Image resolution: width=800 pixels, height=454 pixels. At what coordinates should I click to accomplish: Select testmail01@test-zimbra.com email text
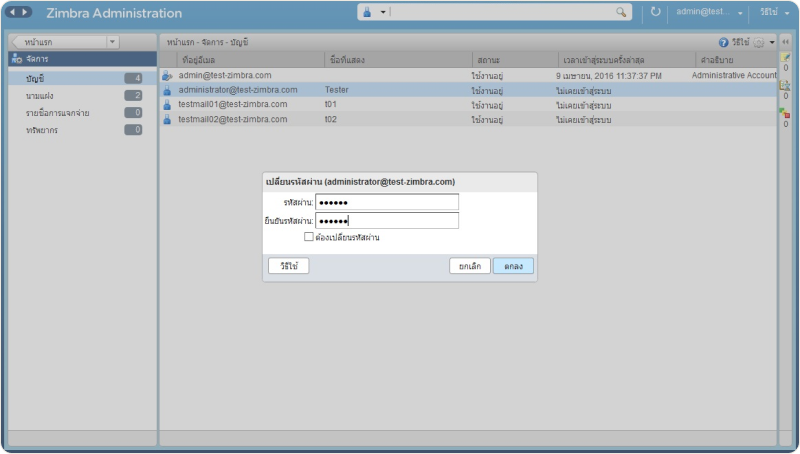(233, 104)
